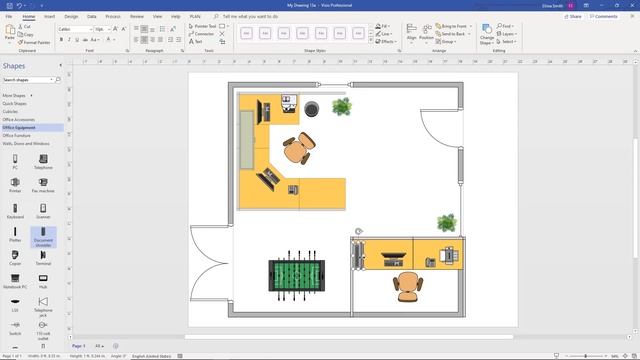Open the font size dropdown
The width and height of the screenshot is (640, 360).
point(109,29)
